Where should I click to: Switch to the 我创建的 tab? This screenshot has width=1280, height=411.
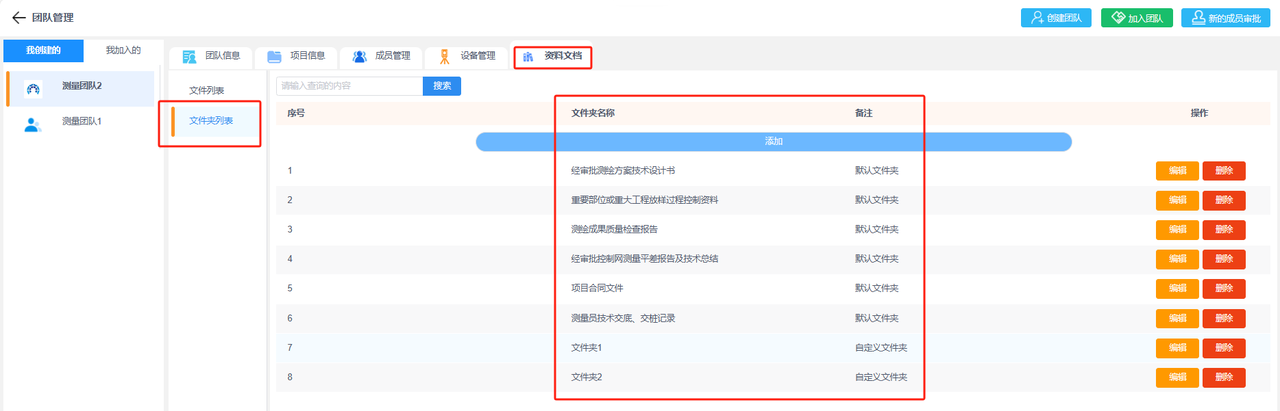point(43,50)
